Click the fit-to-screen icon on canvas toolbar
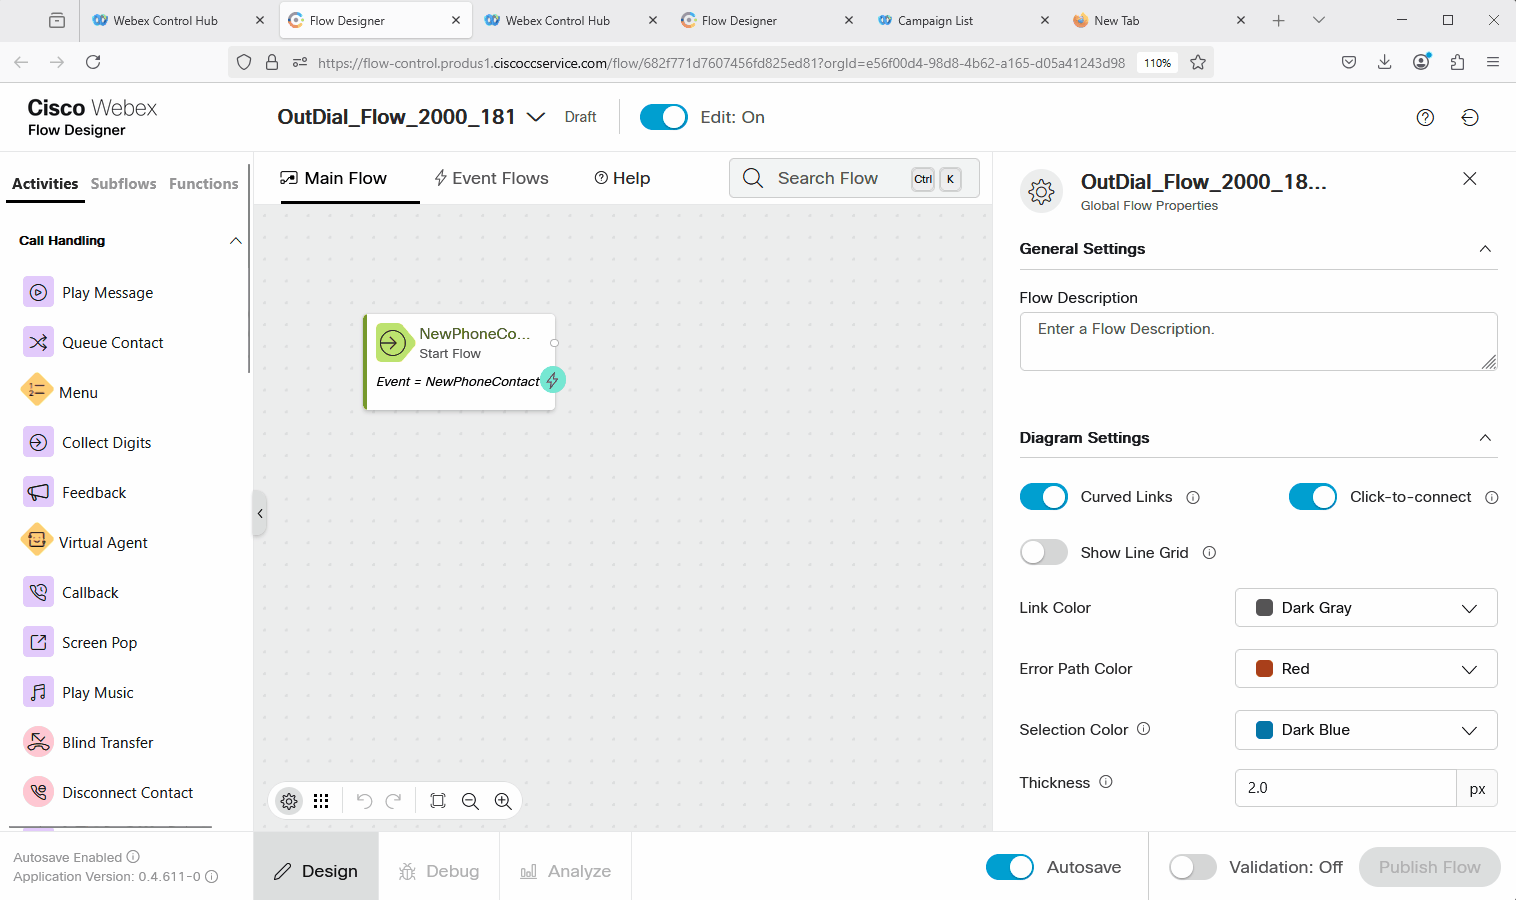The height and width of the screenshot is (900, 1516). point(438,801)
